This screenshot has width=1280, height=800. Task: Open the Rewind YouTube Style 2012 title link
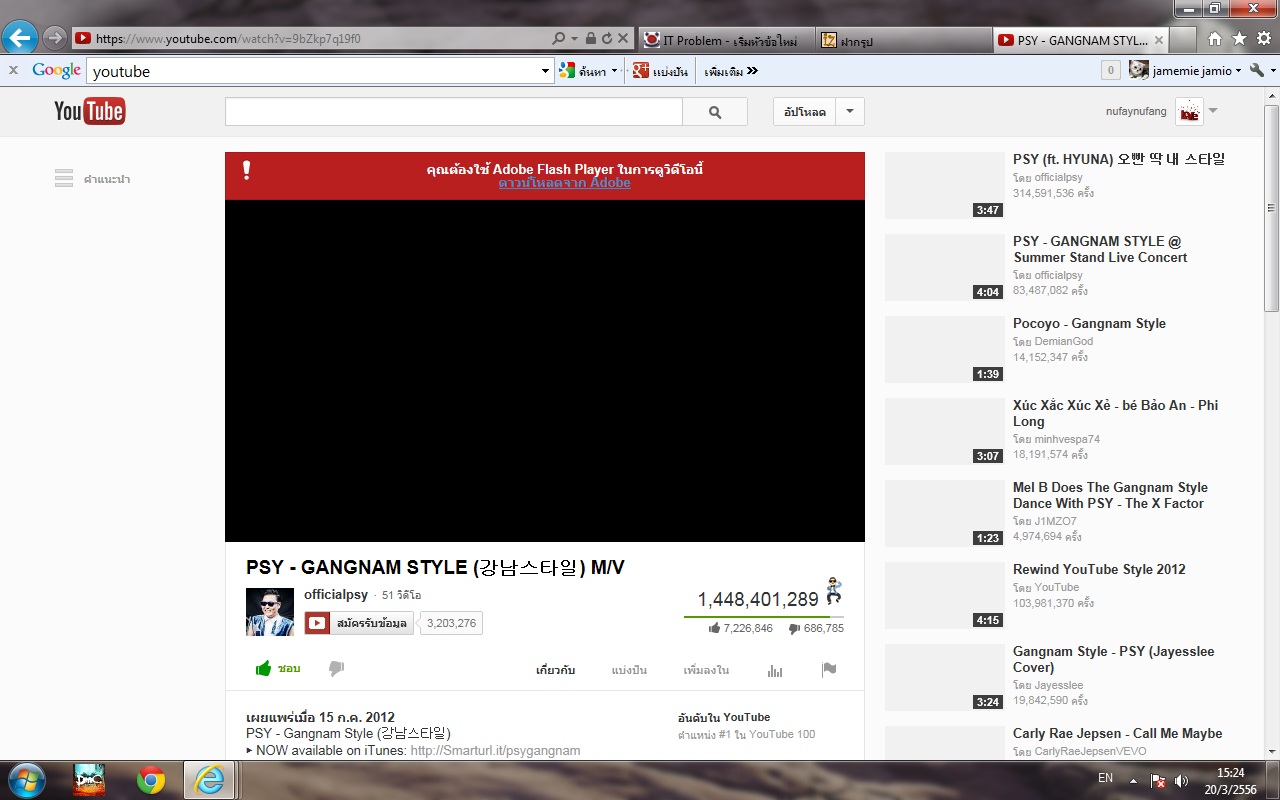1099,569
